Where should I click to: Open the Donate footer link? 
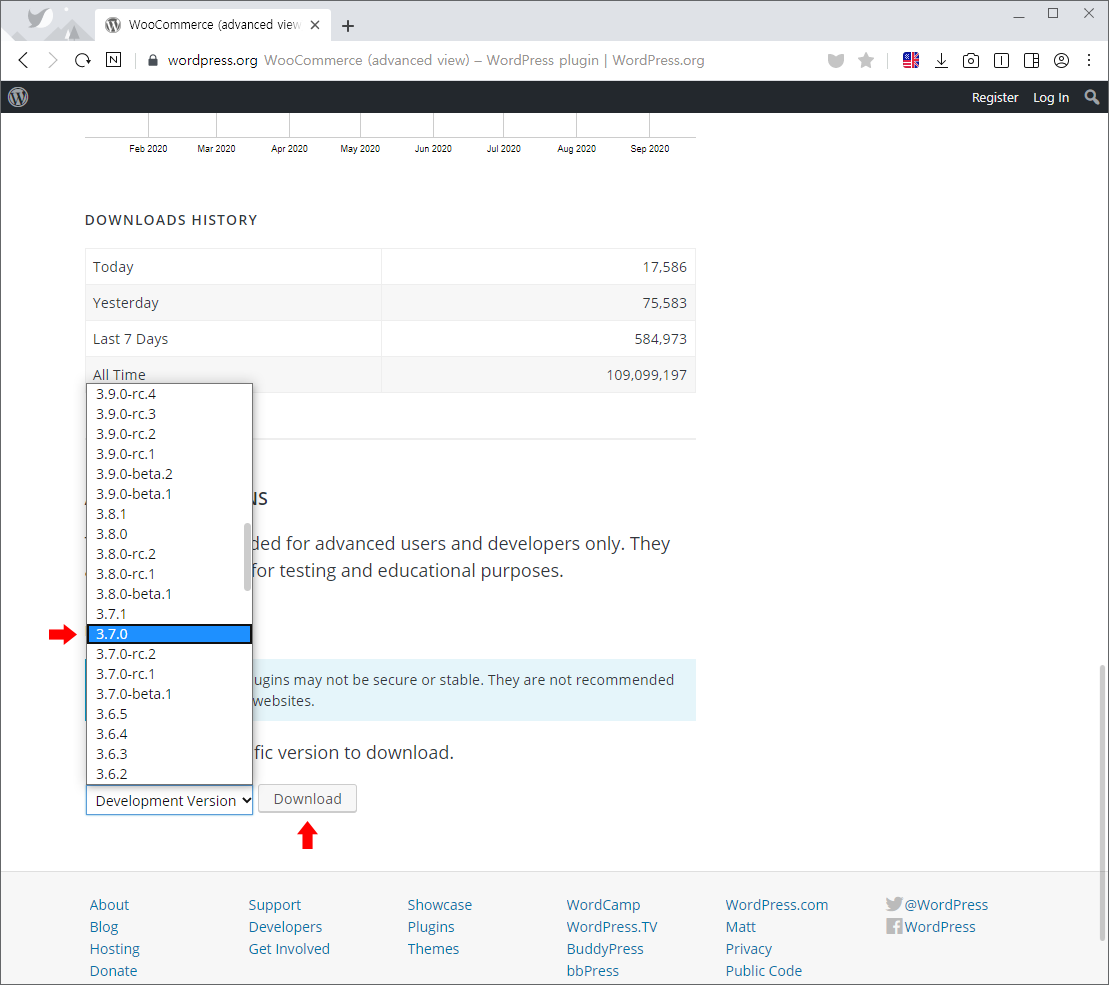click(x=113, y=971)
